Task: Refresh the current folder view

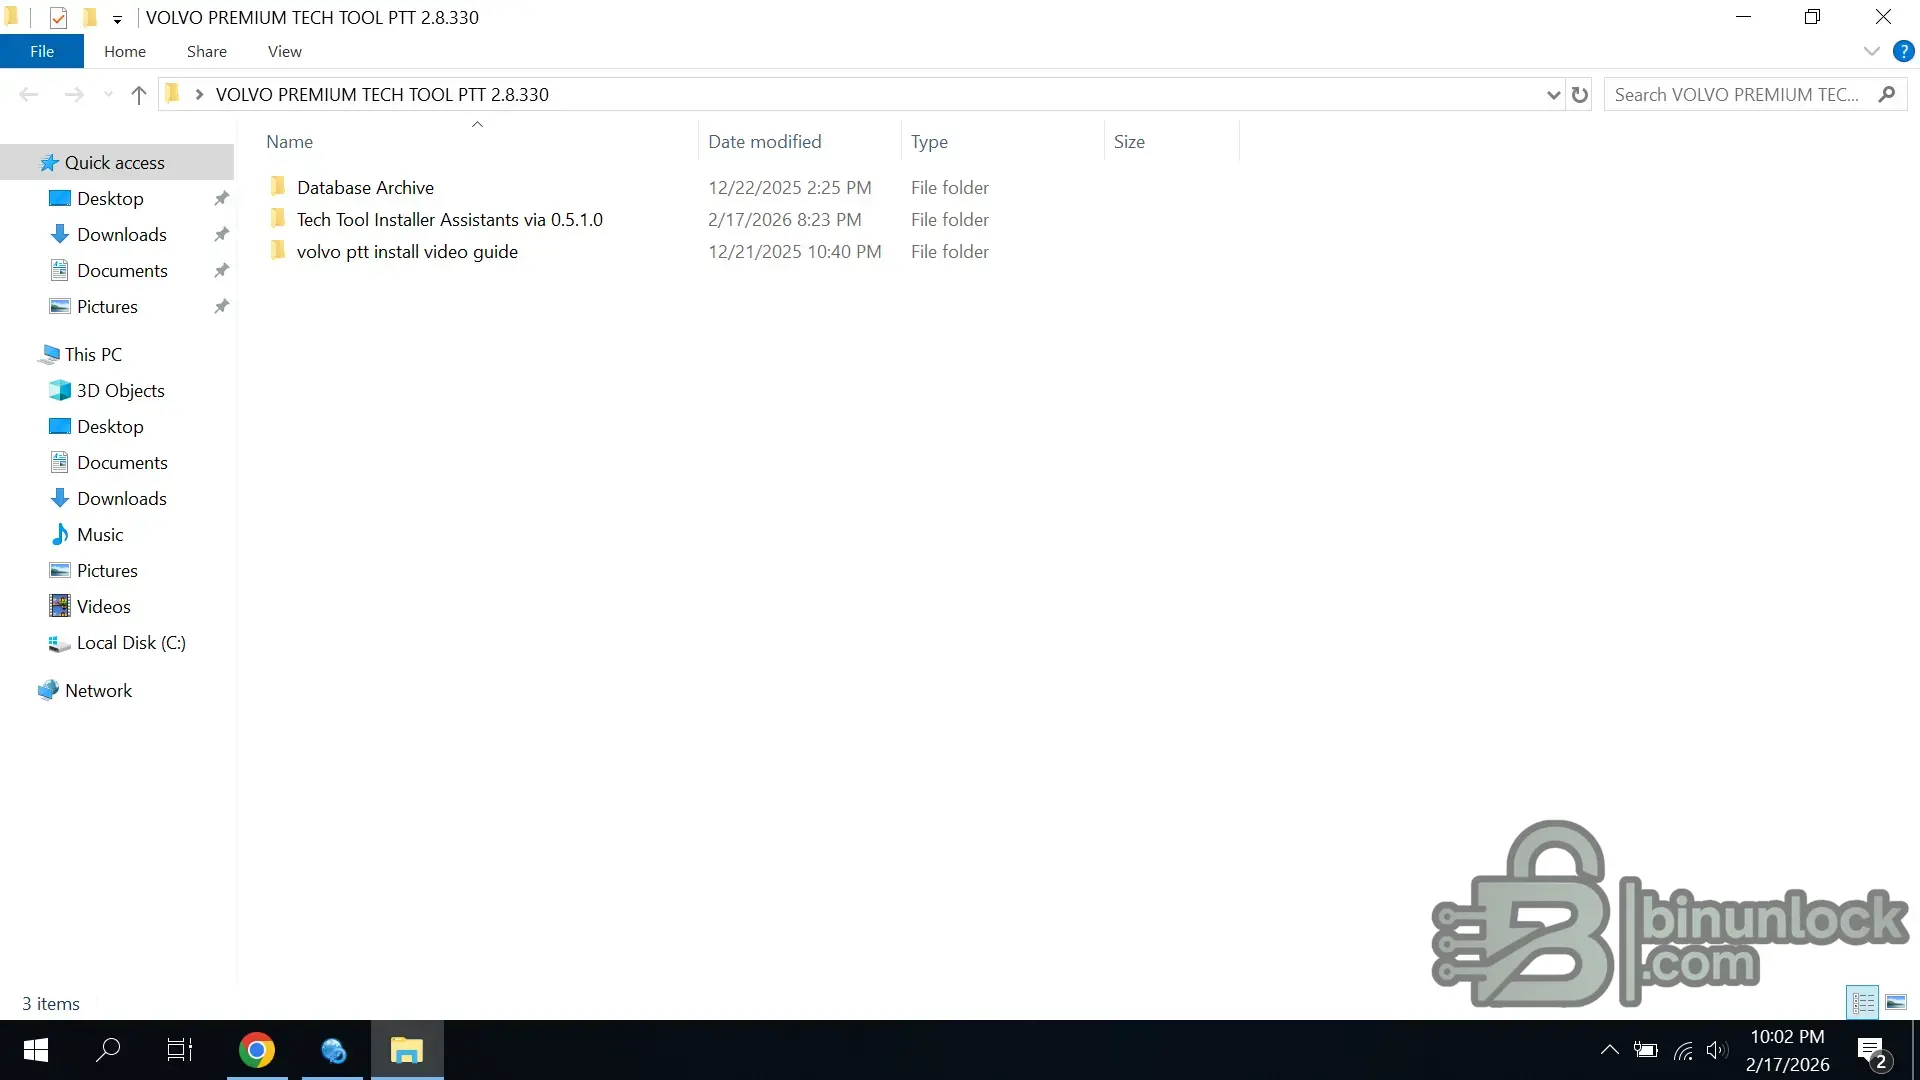Action: (1580, 95)
